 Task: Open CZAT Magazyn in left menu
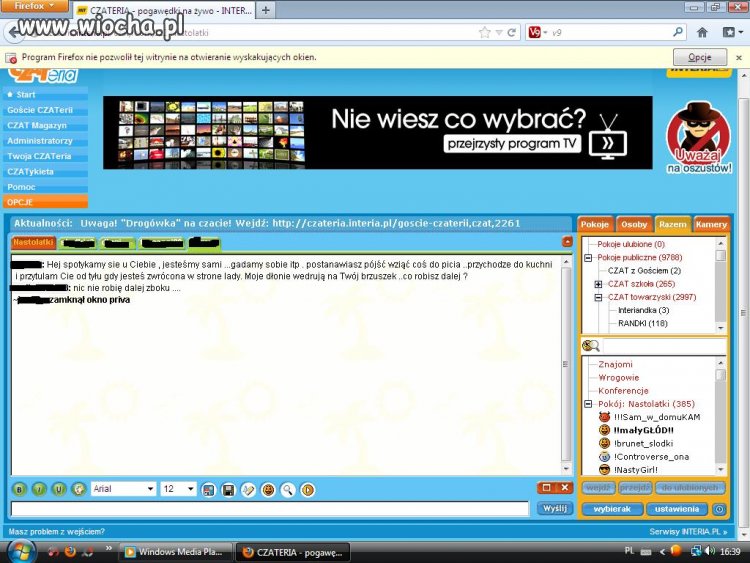tap(45, 125)
